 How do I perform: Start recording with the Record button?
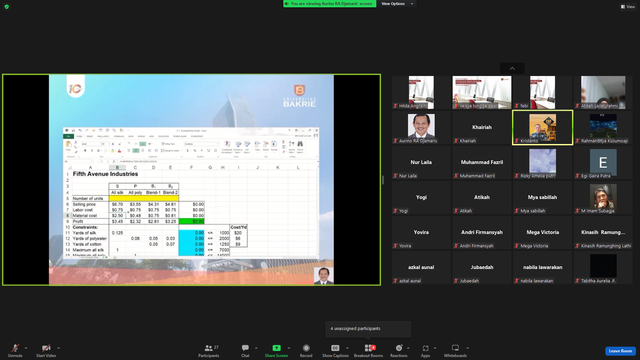pos(306,350)
